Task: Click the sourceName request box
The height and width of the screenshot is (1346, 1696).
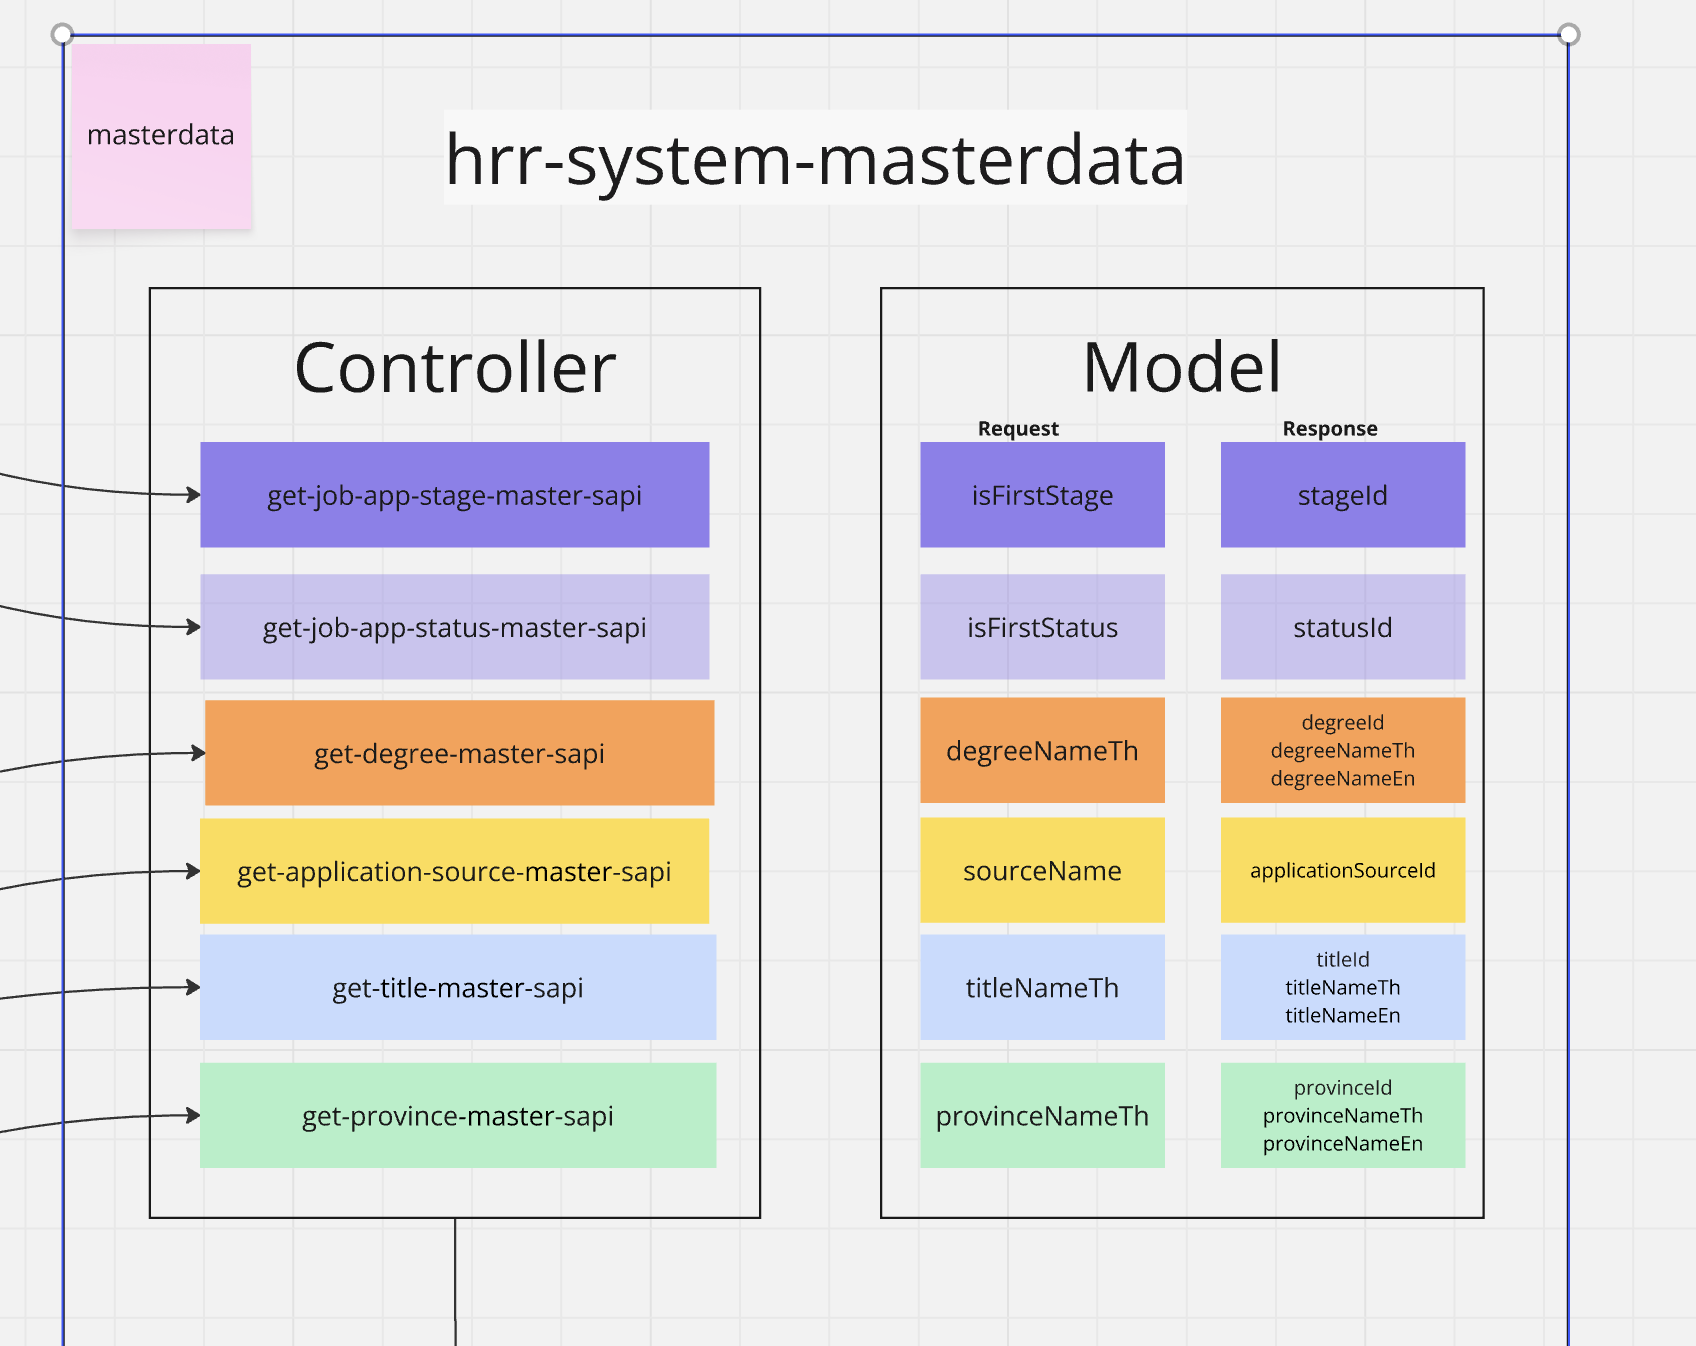Action: (x=1042, y=870)
